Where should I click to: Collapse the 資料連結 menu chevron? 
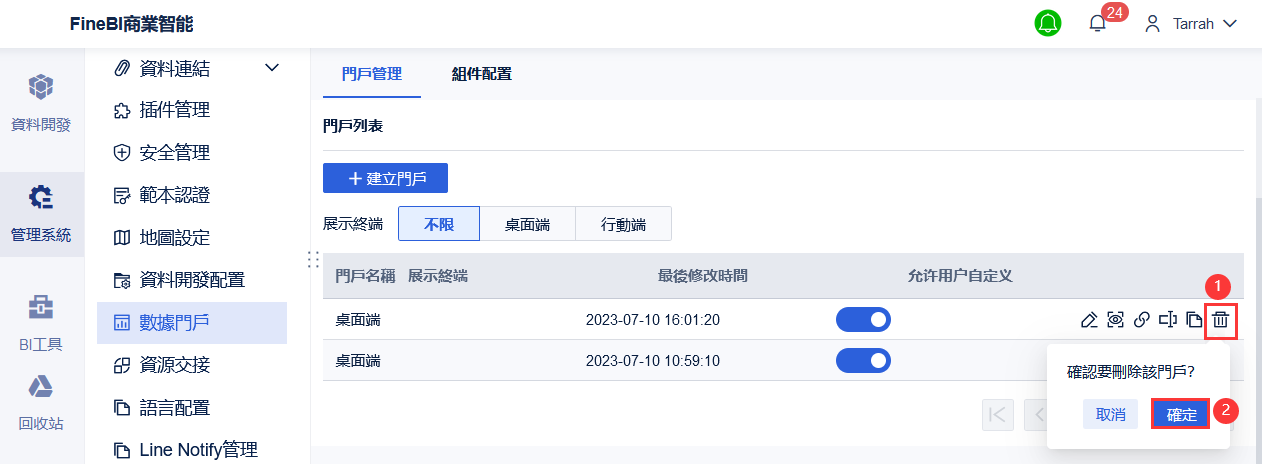(x=272, y=68)
